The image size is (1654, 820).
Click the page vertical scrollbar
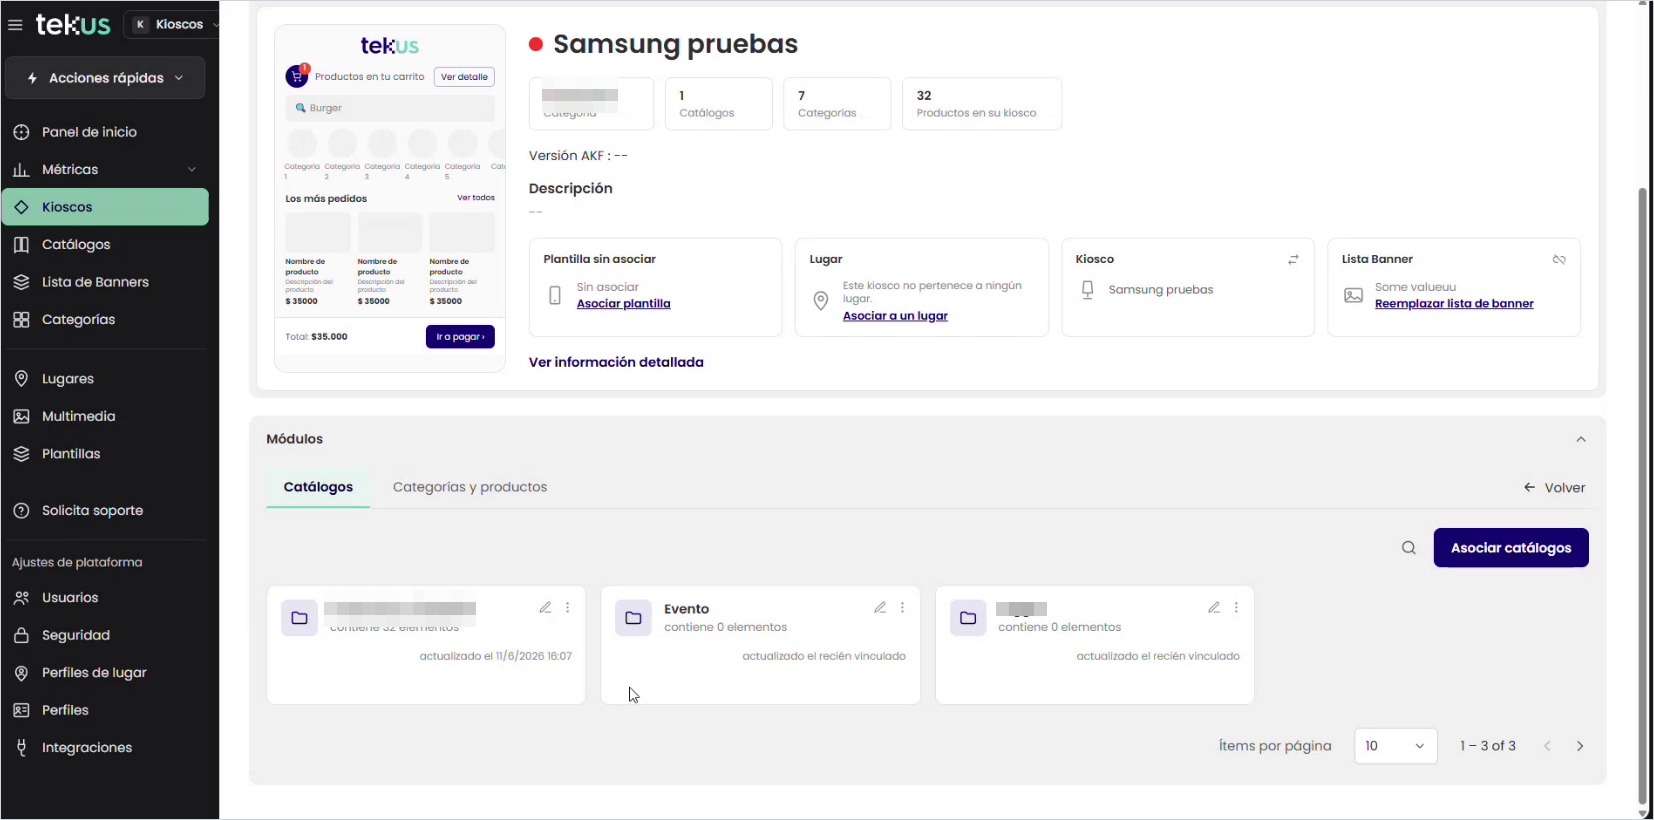click(1642, 495)
